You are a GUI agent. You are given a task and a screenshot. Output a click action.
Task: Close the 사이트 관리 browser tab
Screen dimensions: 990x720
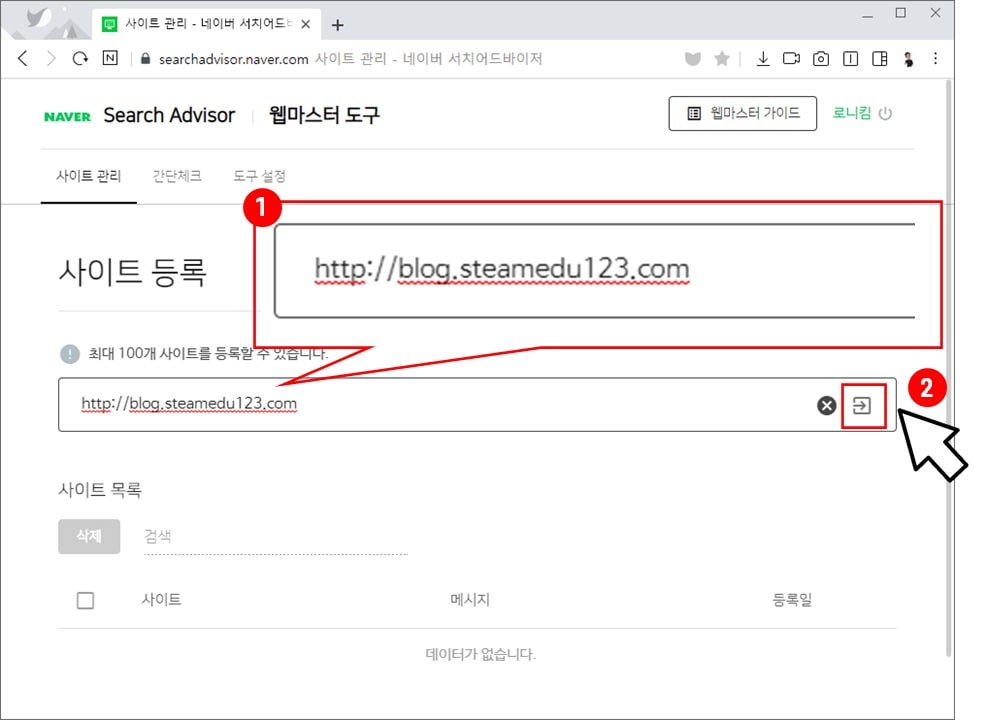coord(306,25)
